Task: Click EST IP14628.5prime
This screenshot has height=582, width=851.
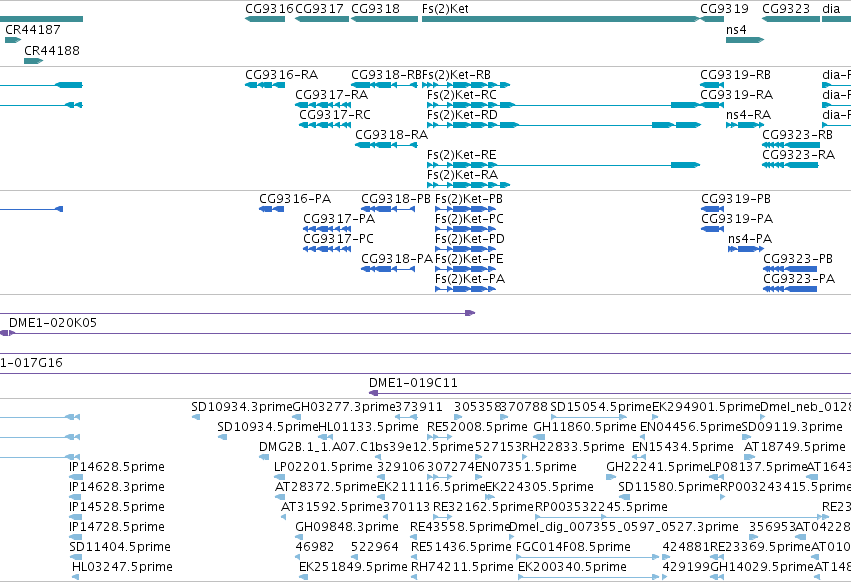Action: point(117,467)
